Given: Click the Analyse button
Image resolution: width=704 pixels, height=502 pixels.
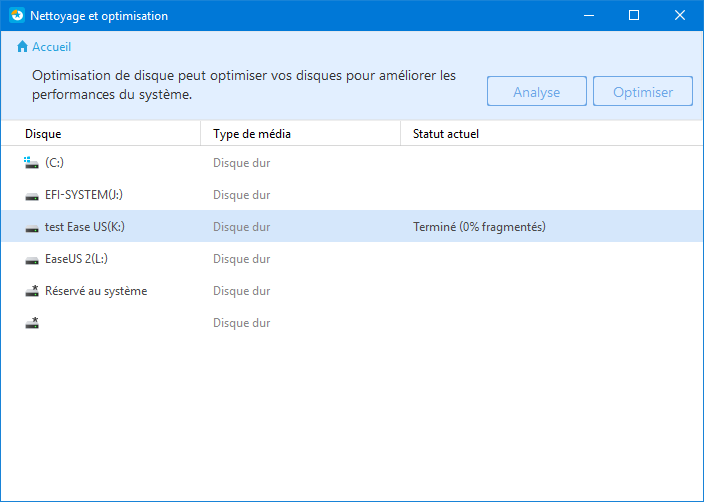Looking at the screenshot, I should (537, 92).
